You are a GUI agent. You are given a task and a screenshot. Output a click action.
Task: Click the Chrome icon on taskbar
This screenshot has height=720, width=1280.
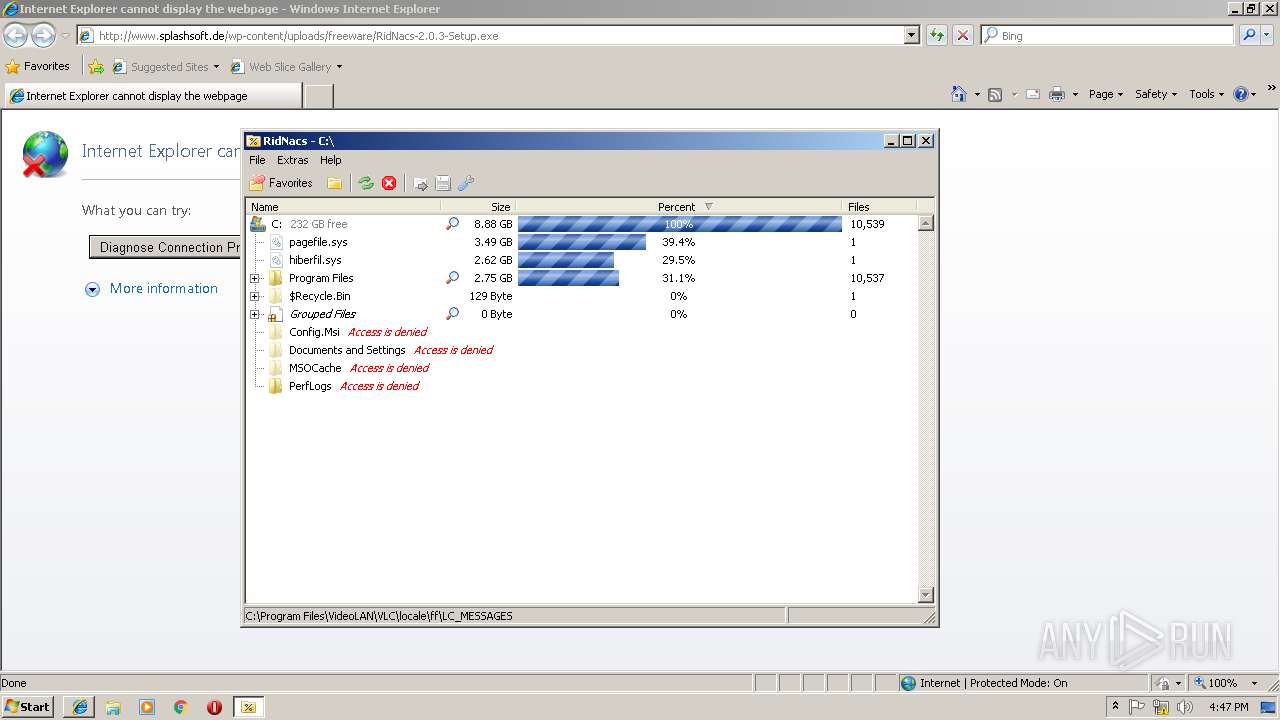click(x=181, y=707)
